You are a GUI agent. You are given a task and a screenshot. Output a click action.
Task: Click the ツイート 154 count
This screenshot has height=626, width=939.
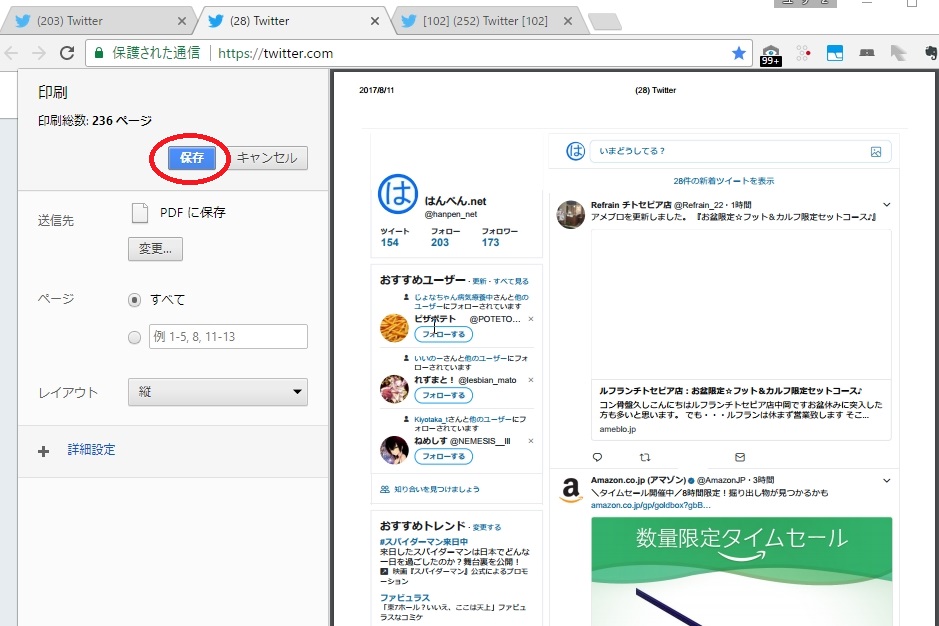[393, 237]
